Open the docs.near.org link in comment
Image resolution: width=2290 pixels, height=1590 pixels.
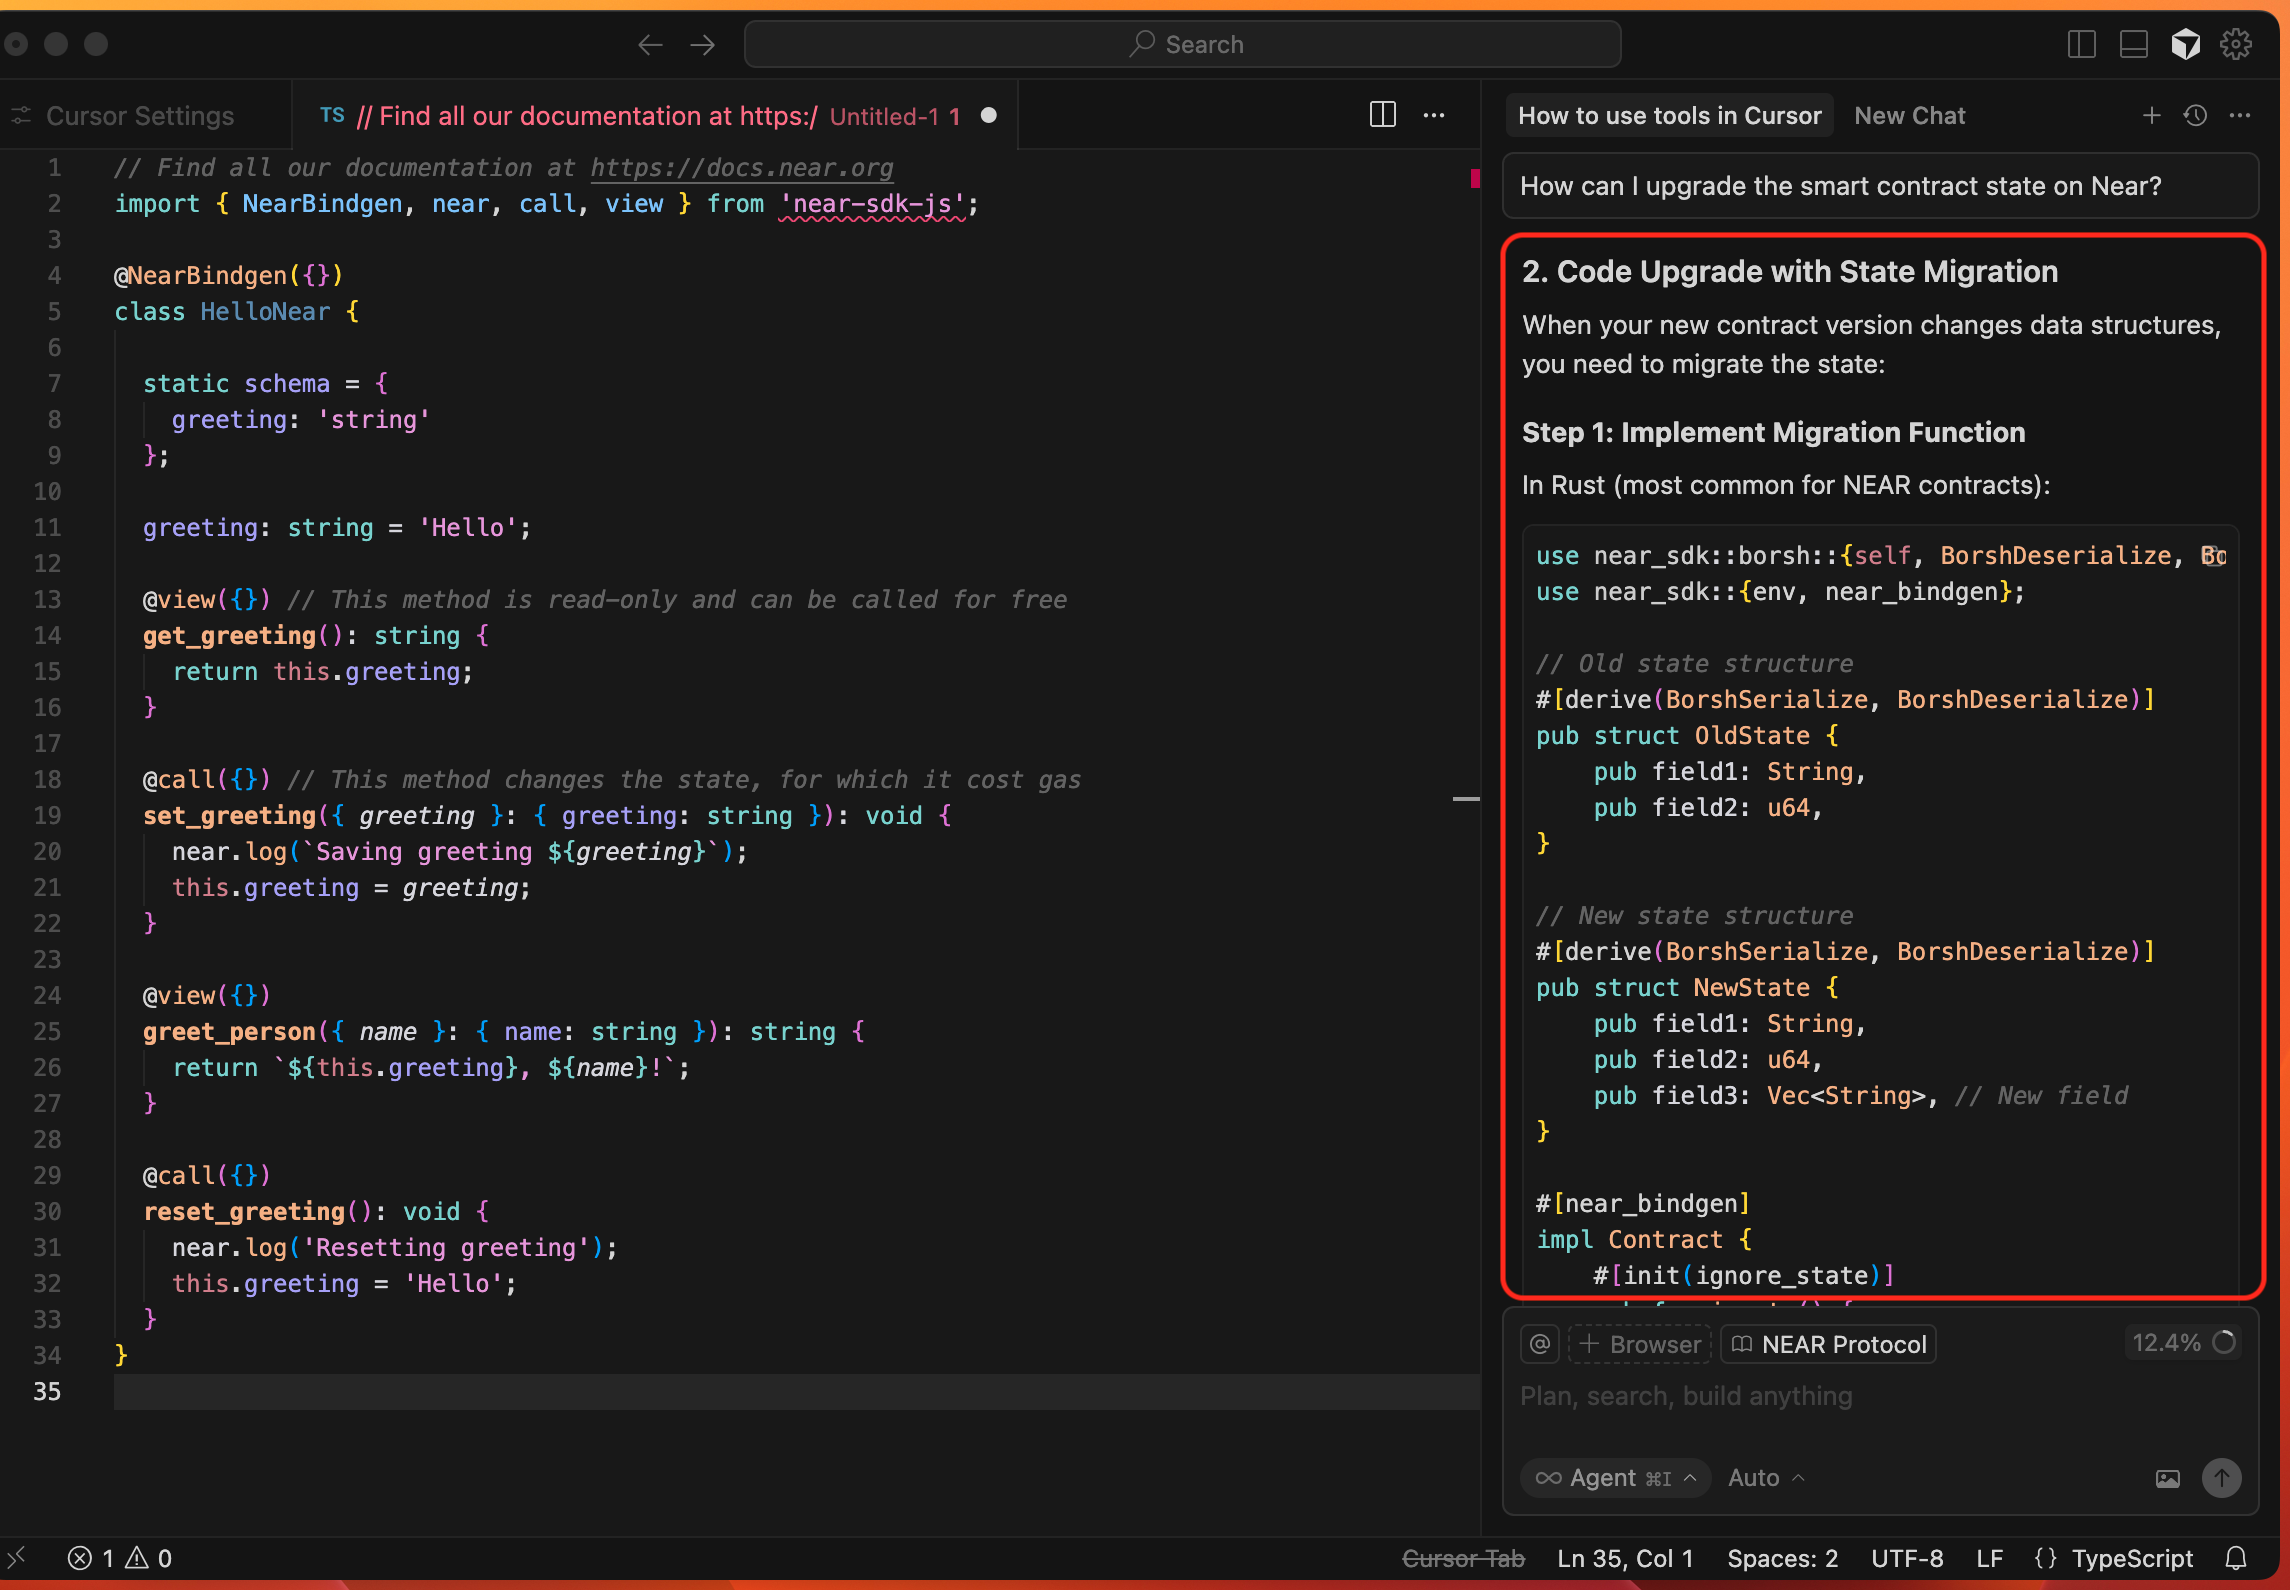pos(740,167)
